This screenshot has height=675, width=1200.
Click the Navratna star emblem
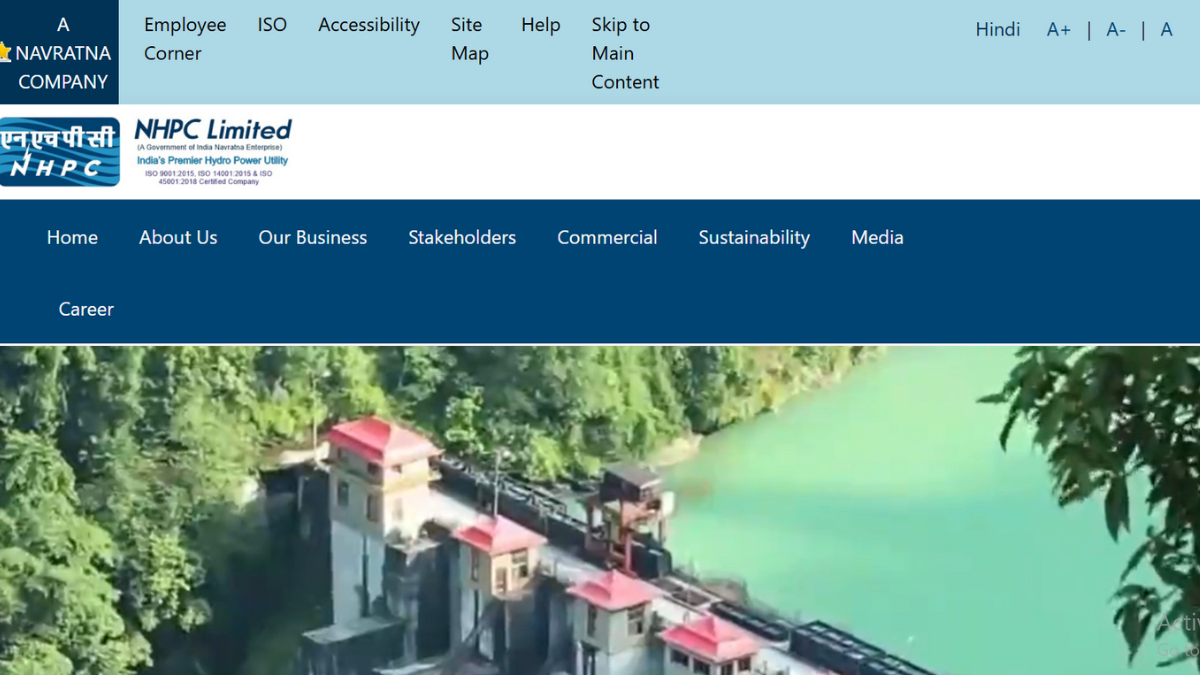click(4, 52)
